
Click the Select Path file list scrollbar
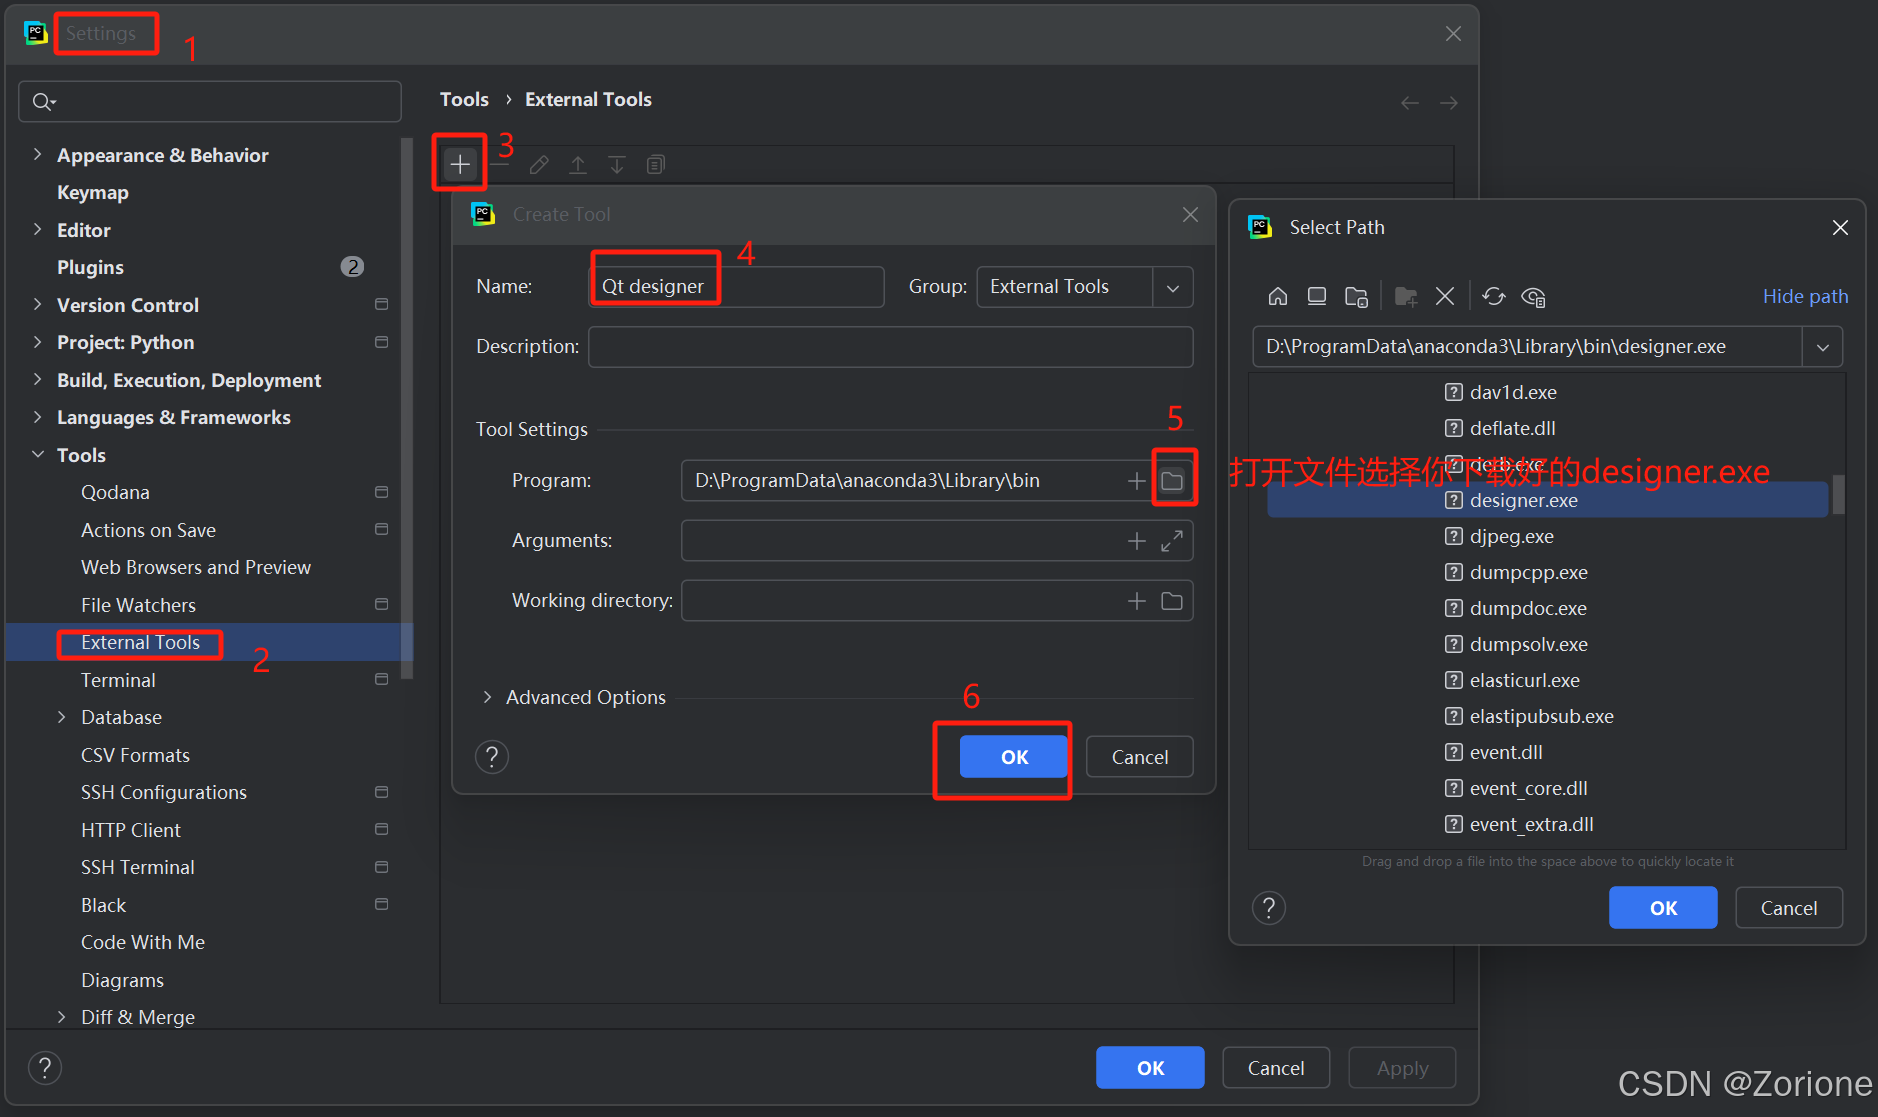click(1838, 494)
